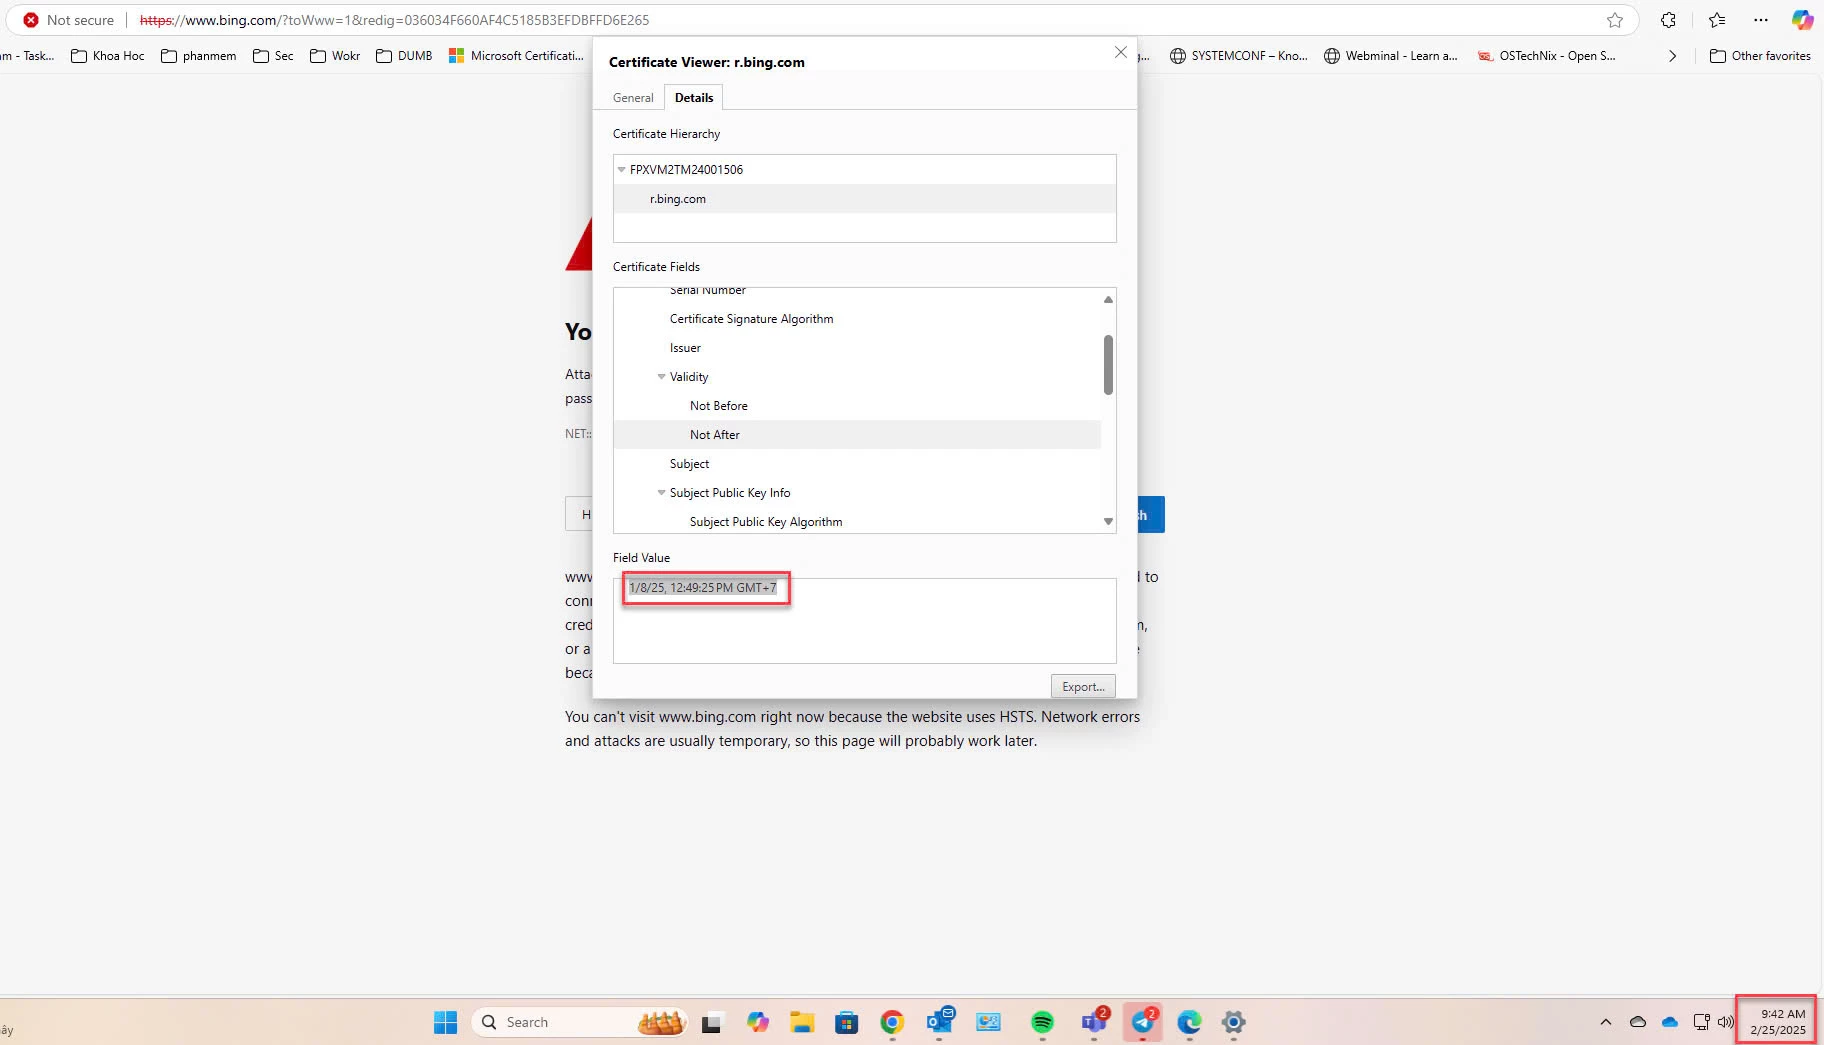Open Settings gear on the taskbar

click(x=1234, y=1022)
